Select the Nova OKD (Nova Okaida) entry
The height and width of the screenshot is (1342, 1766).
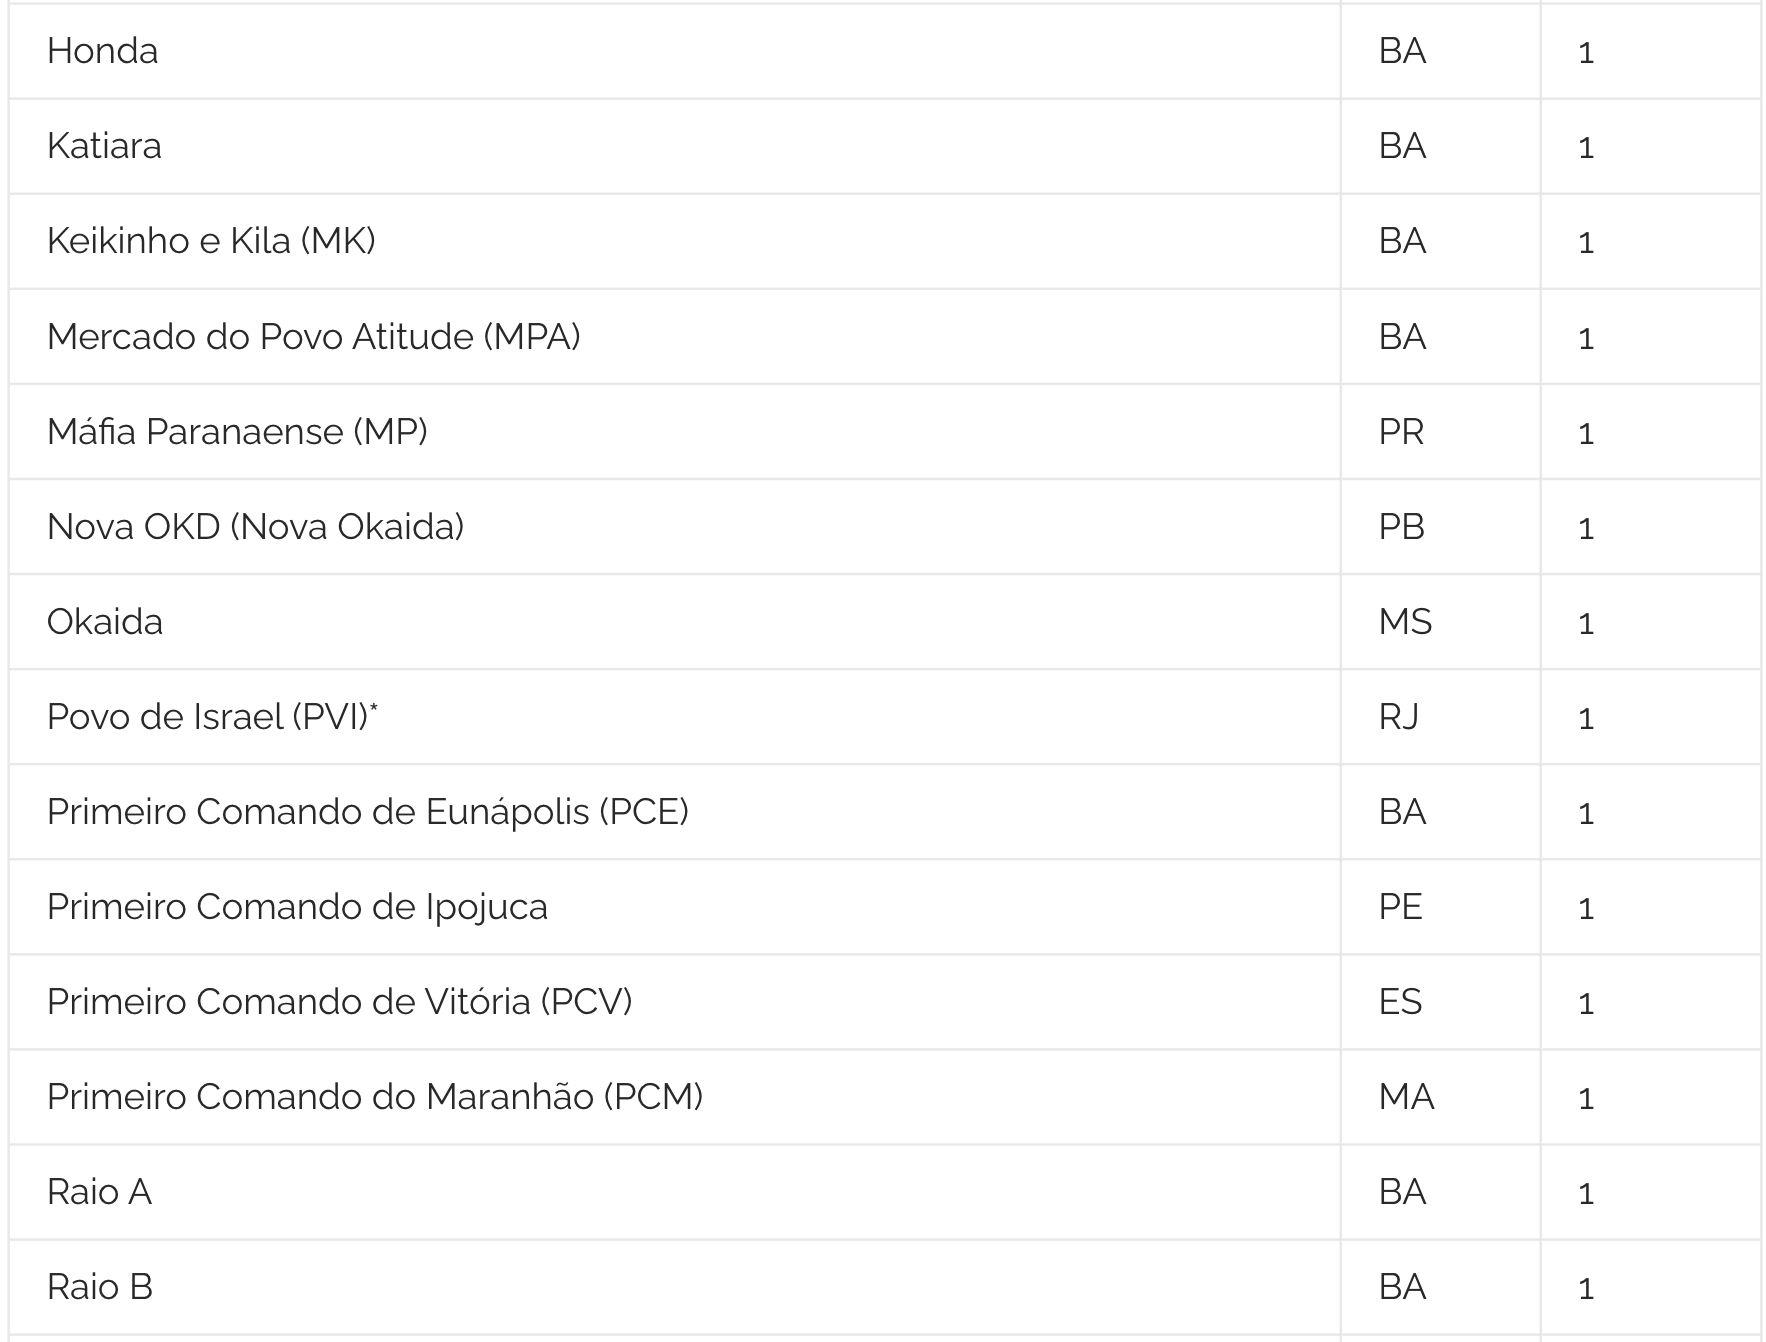[255, 526]
